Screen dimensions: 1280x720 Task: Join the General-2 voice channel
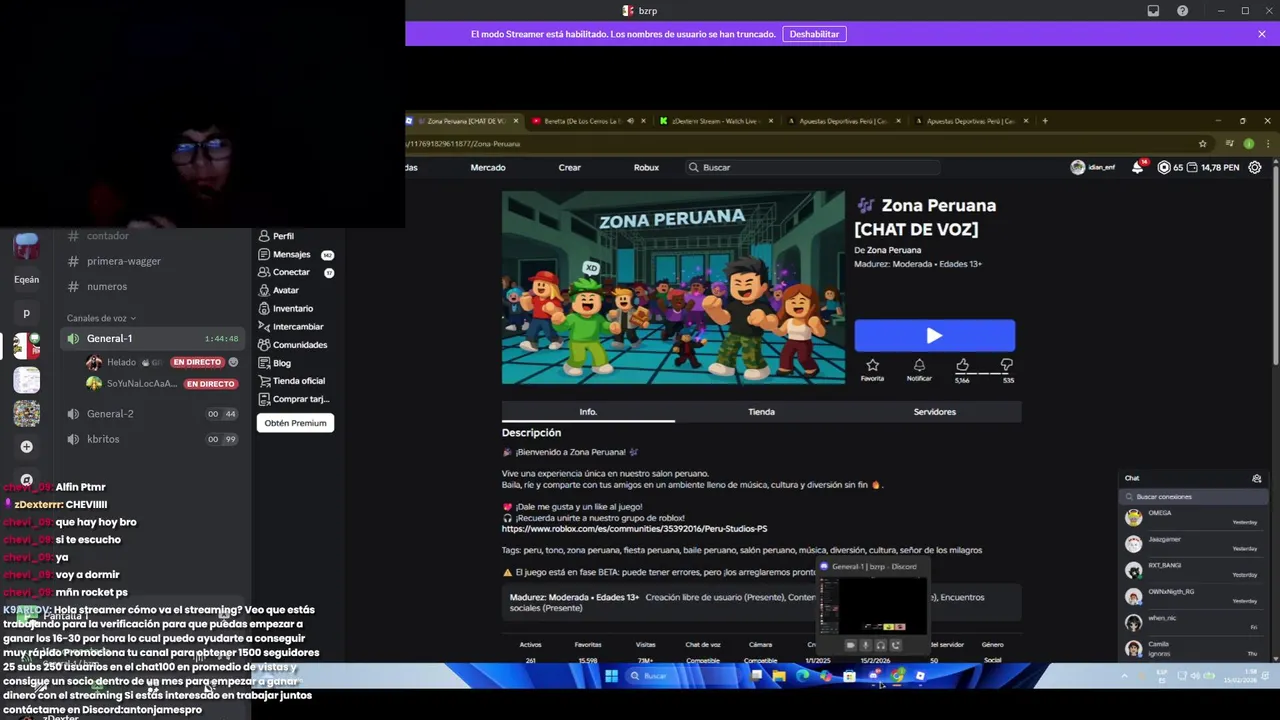pyautogui.click(x=153, y=414)
